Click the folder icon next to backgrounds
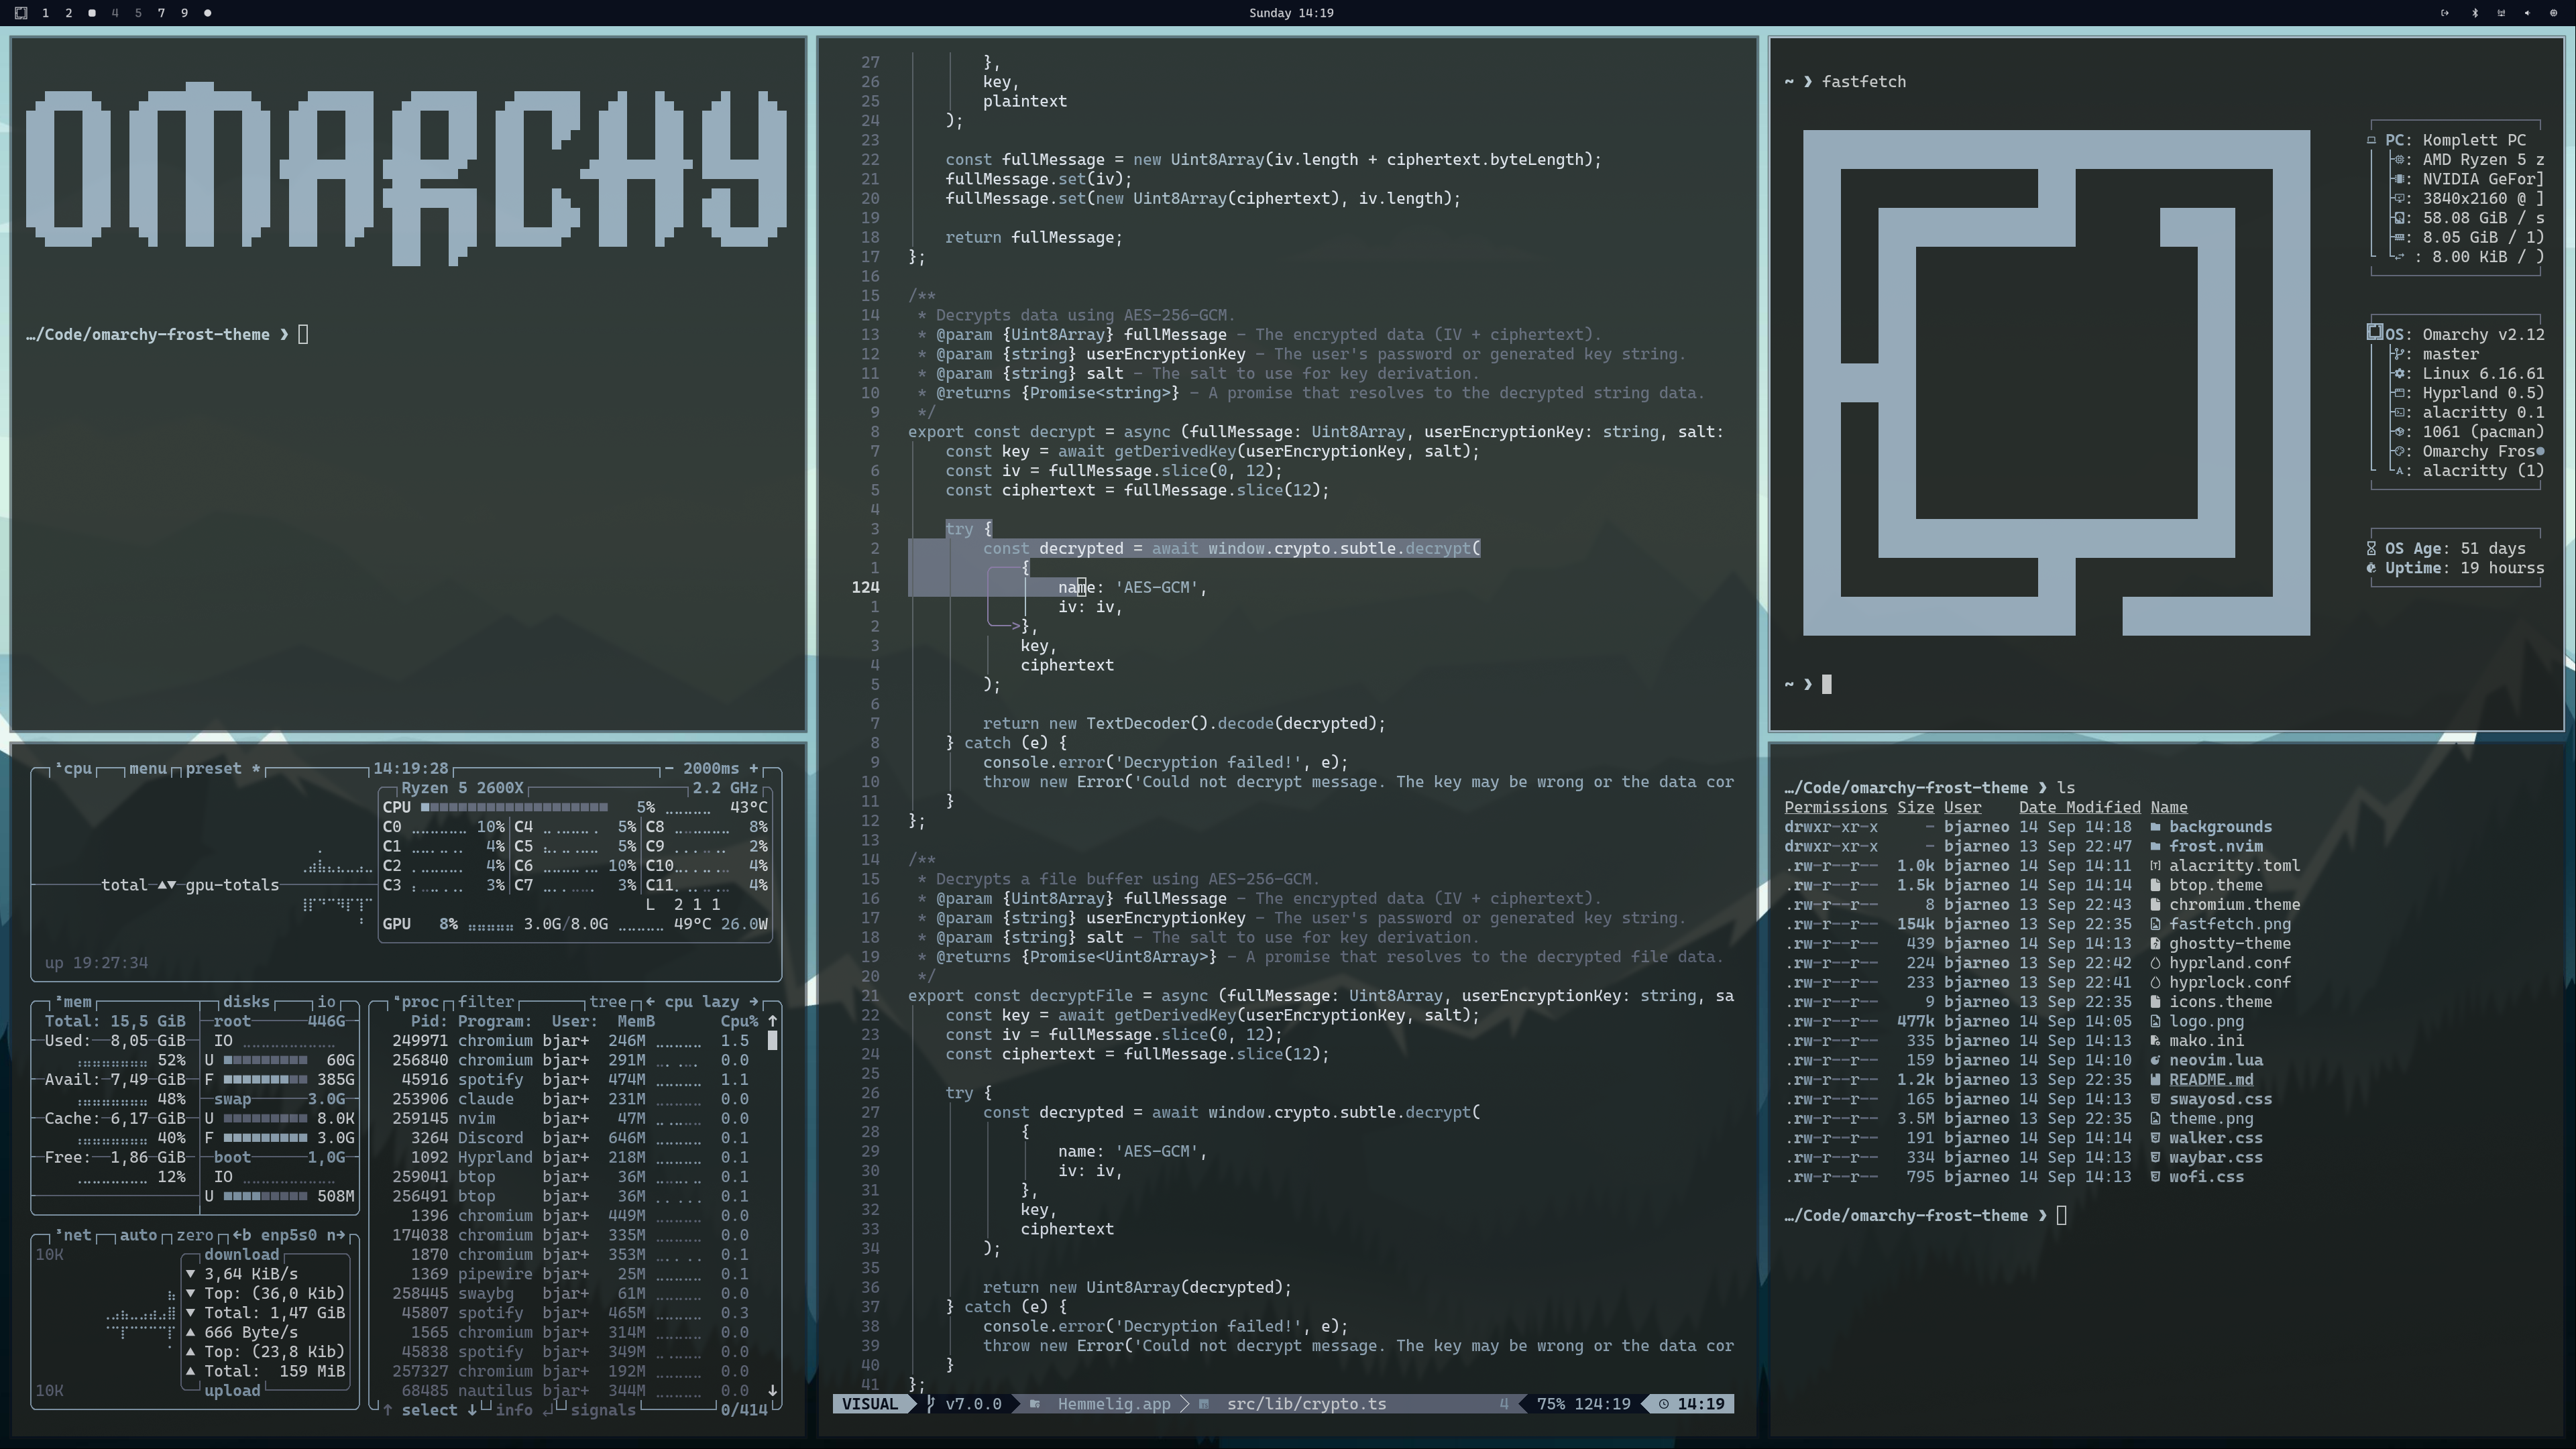The height and width of the screenshot is (1449, 2576). (x=2155, y=827)
